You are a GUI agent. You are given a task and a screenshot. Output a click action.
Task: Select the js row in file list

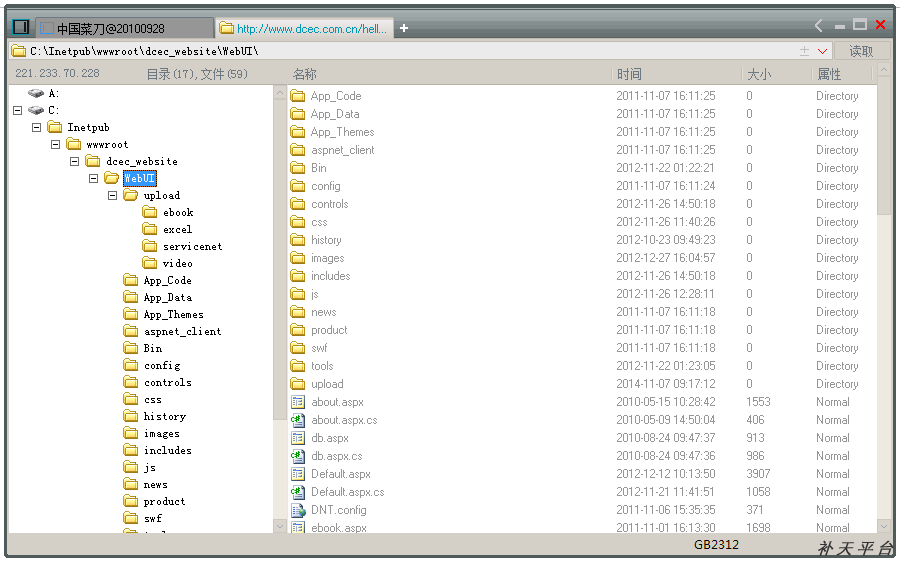[583, 294]
